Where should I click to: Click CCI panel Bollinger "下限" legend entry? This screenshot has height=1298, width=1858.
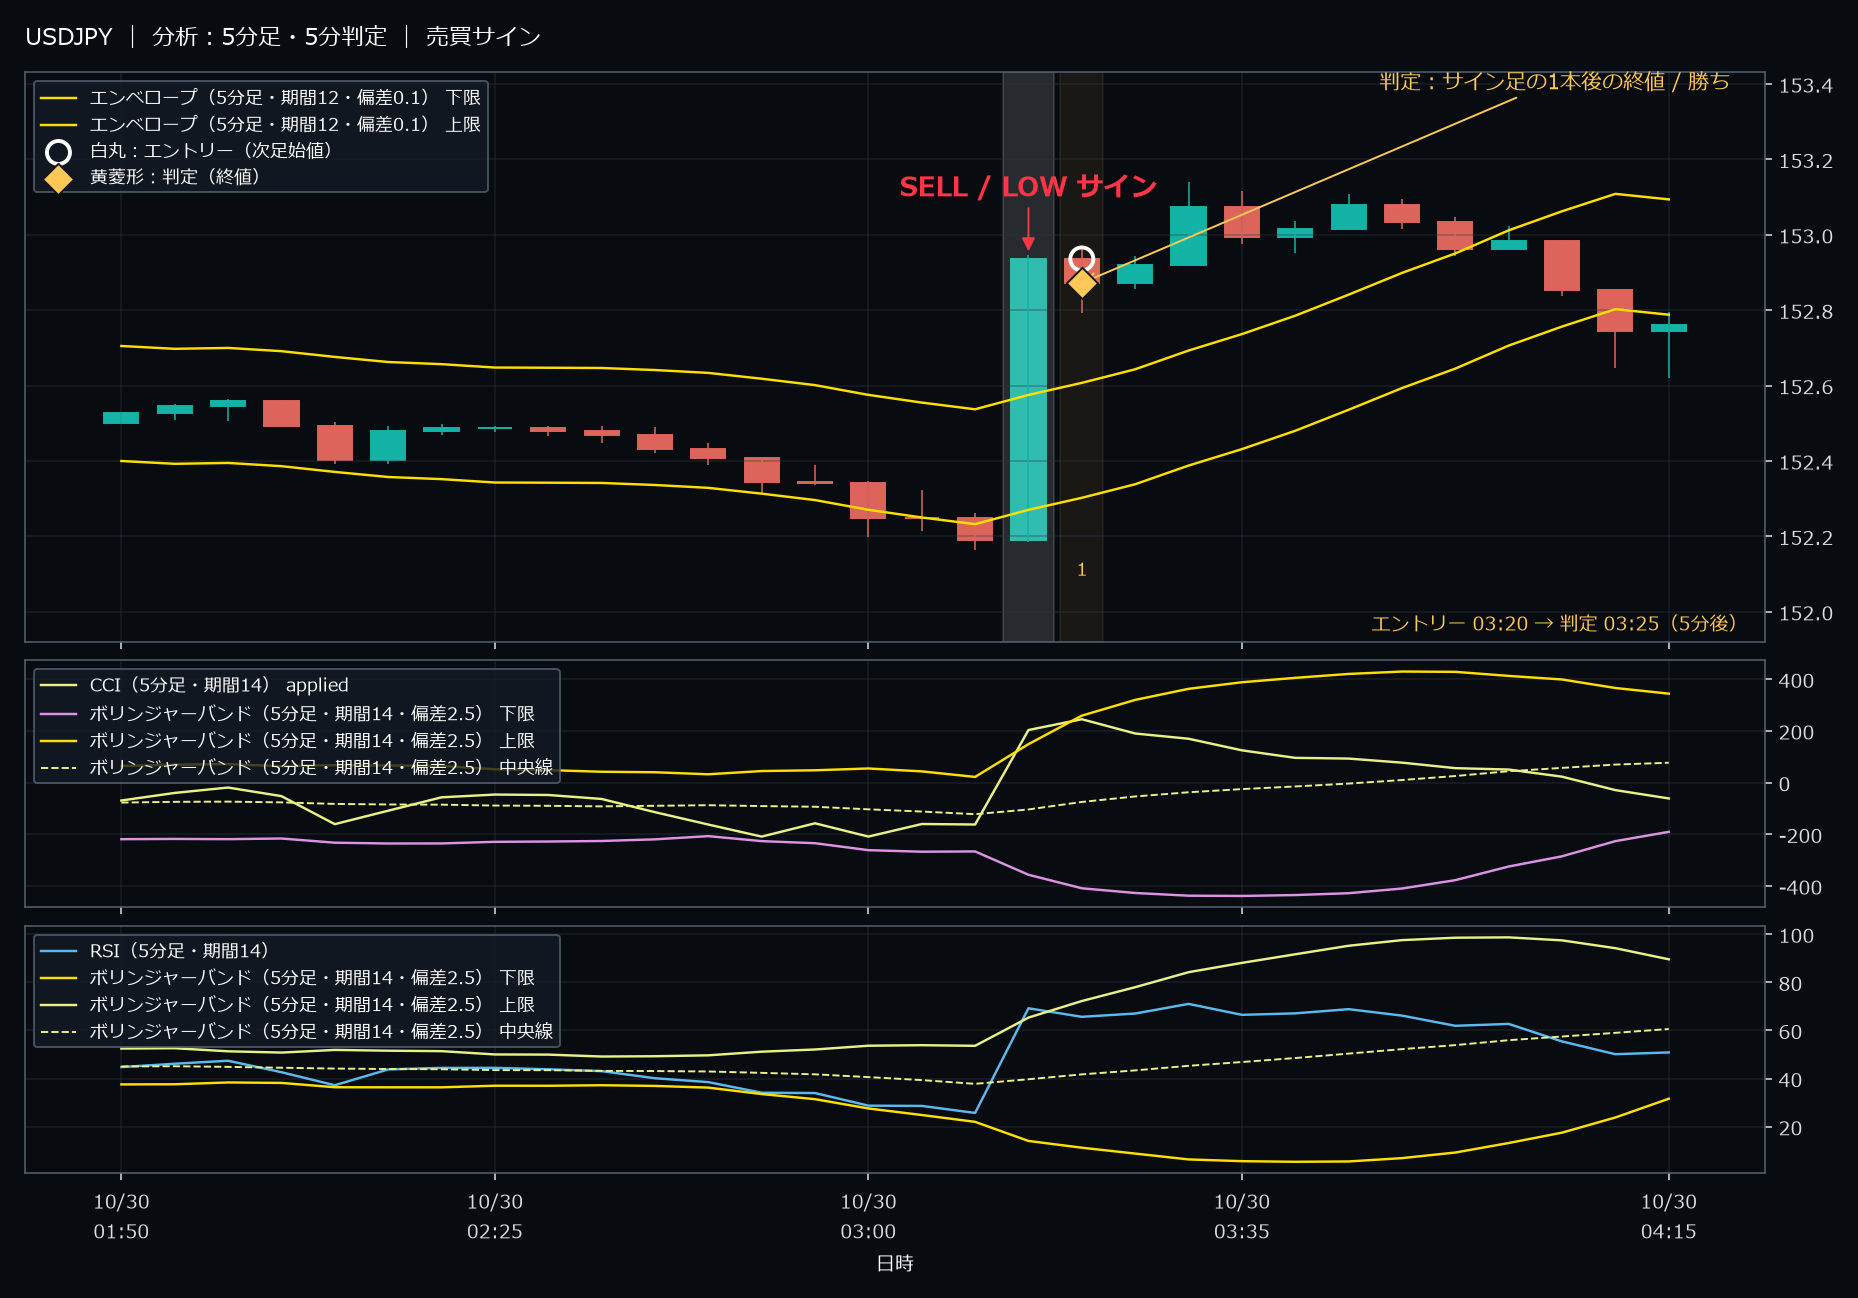point(288,713)
